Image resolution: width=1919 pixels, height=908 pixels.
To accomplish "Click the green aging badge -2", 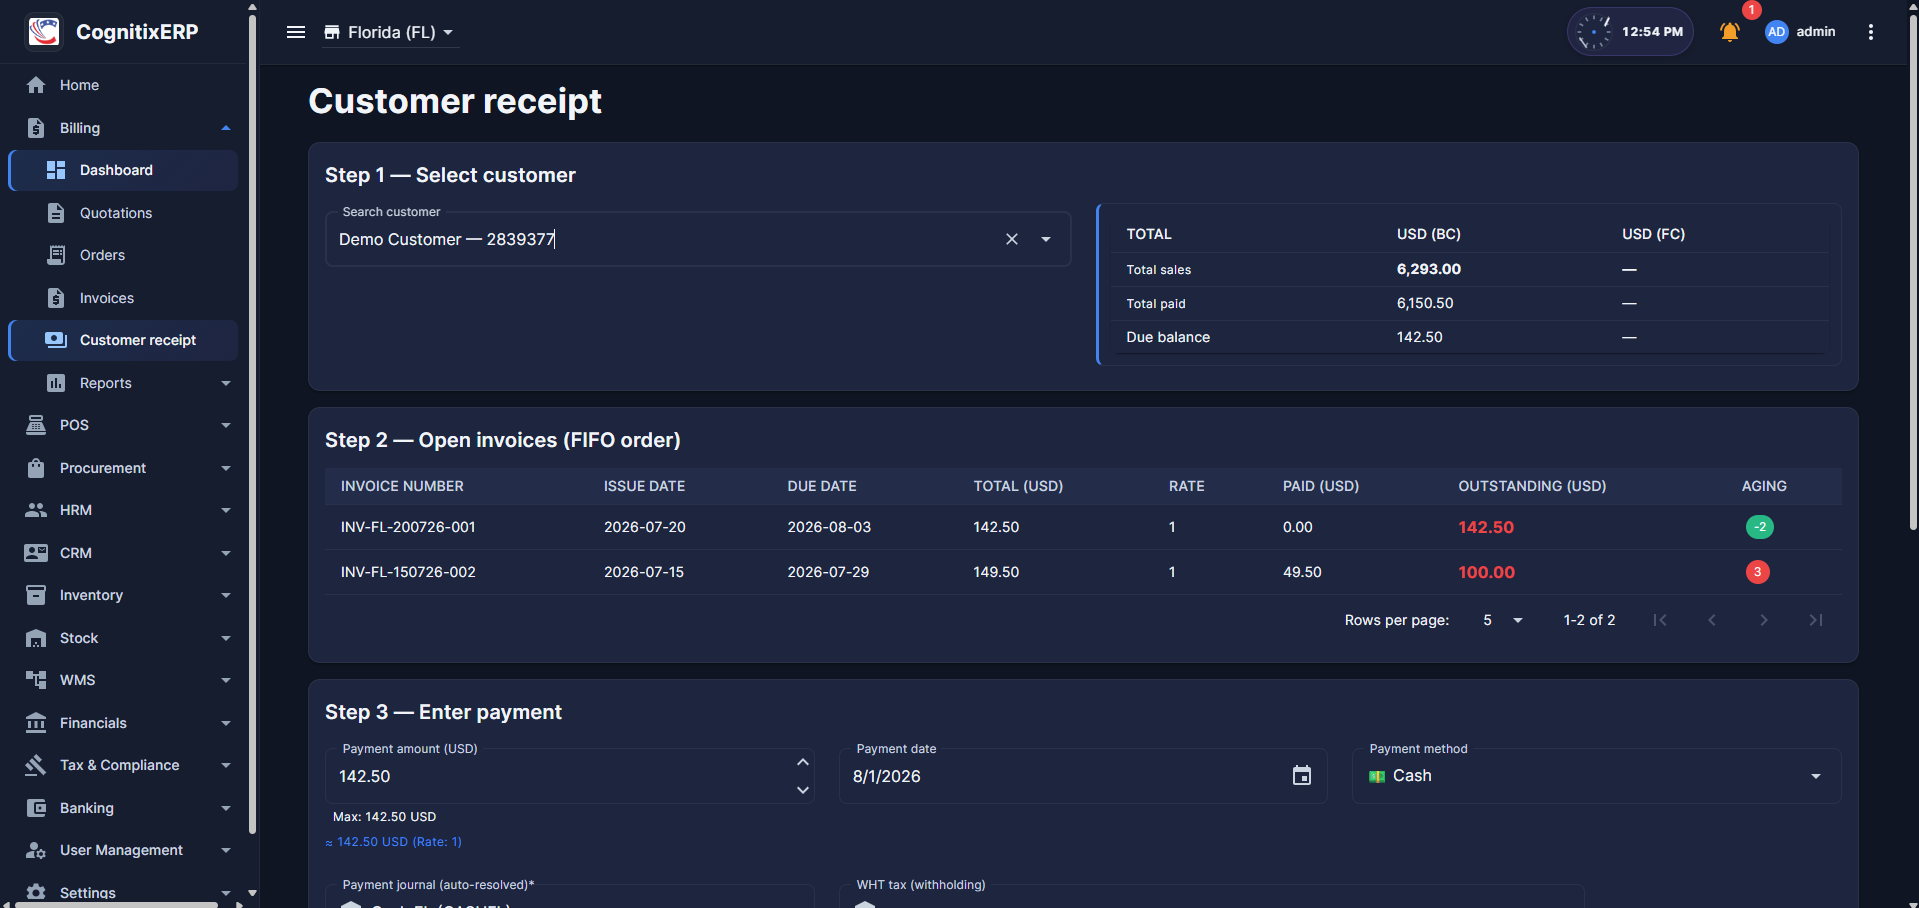I will point(1760,527).
